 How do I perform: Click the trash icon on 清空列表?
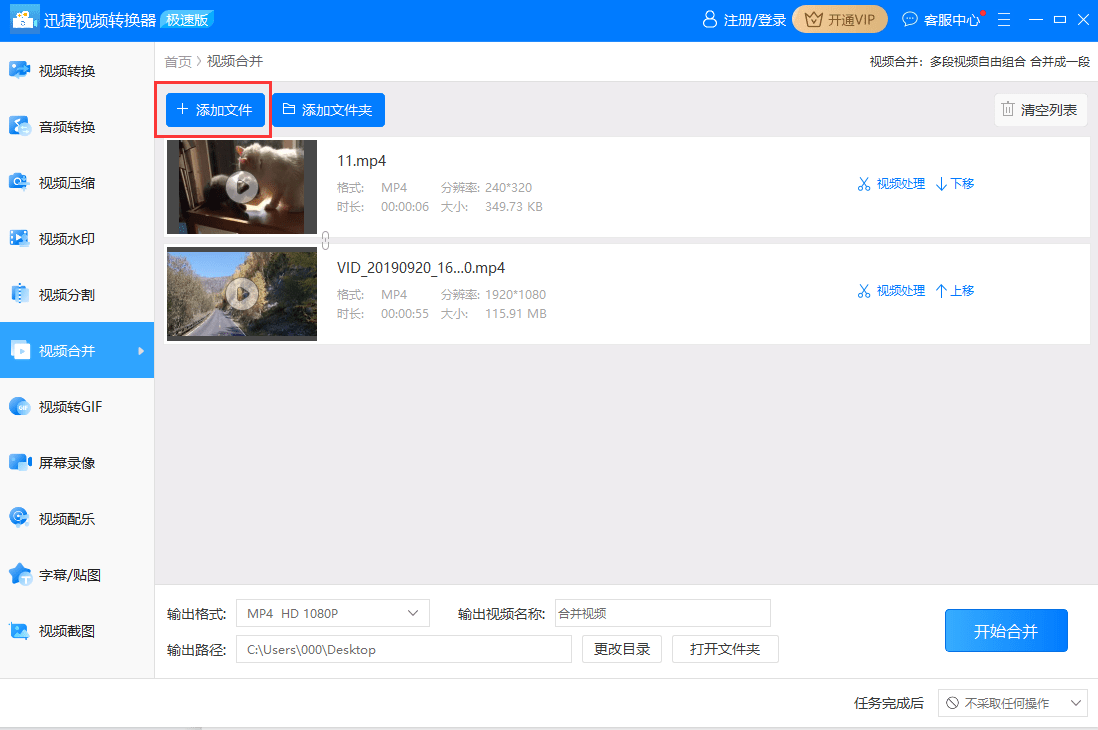(x=1008, y=109)
